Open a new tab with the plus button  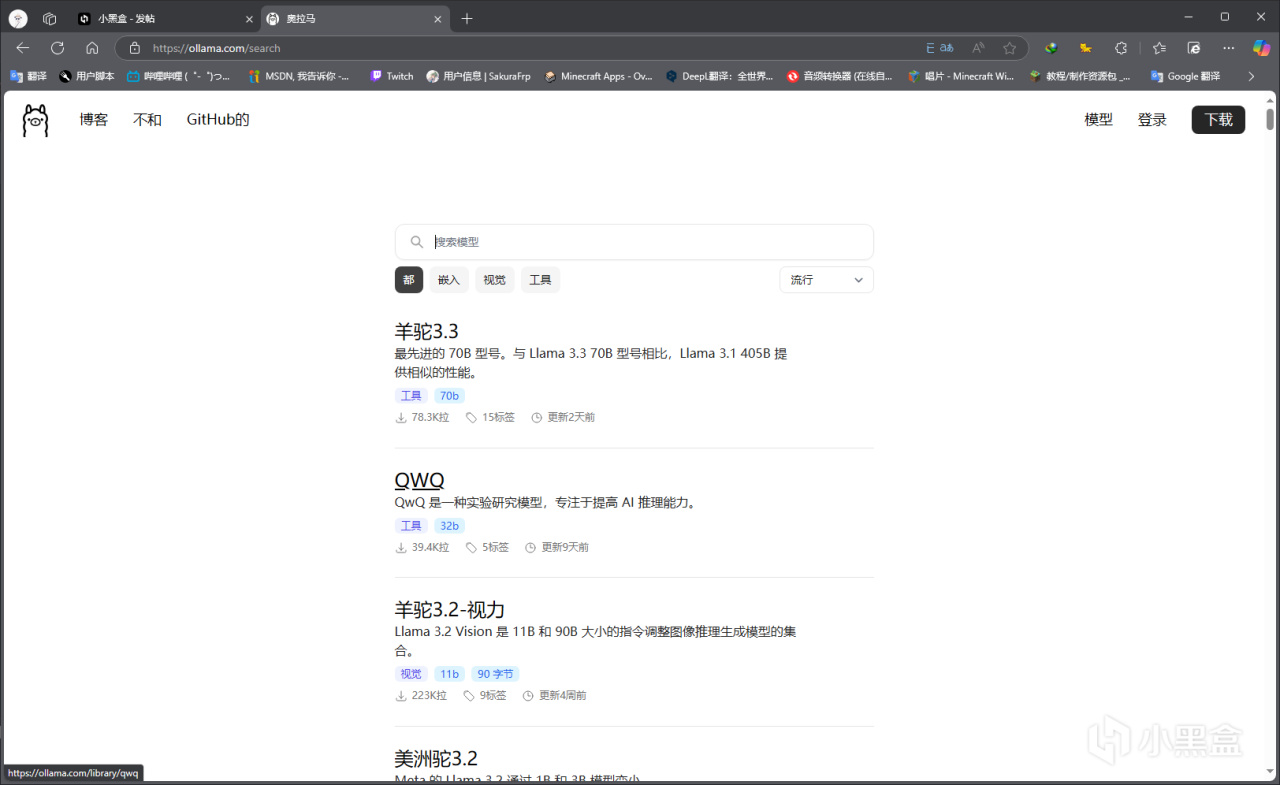pyautogui.click(x=467, y=18)
